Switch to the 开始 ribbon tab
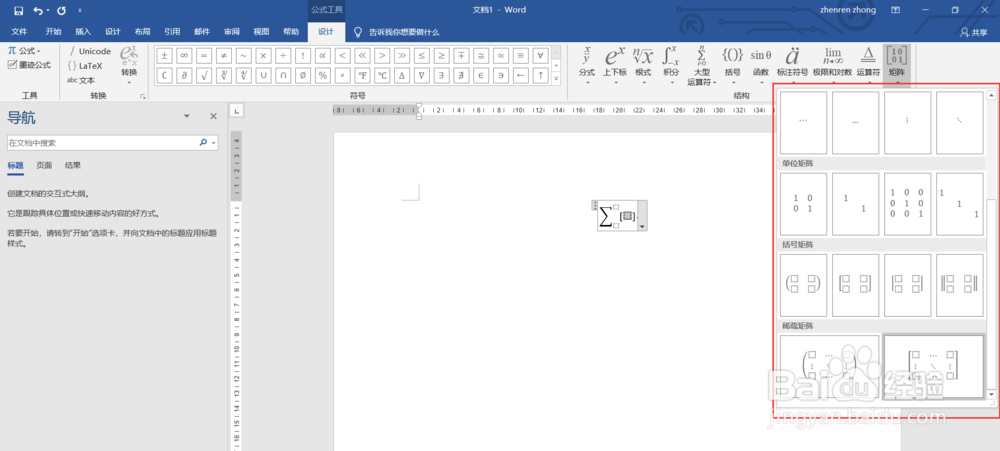1000x451 pixels. (x=54, y=32)
